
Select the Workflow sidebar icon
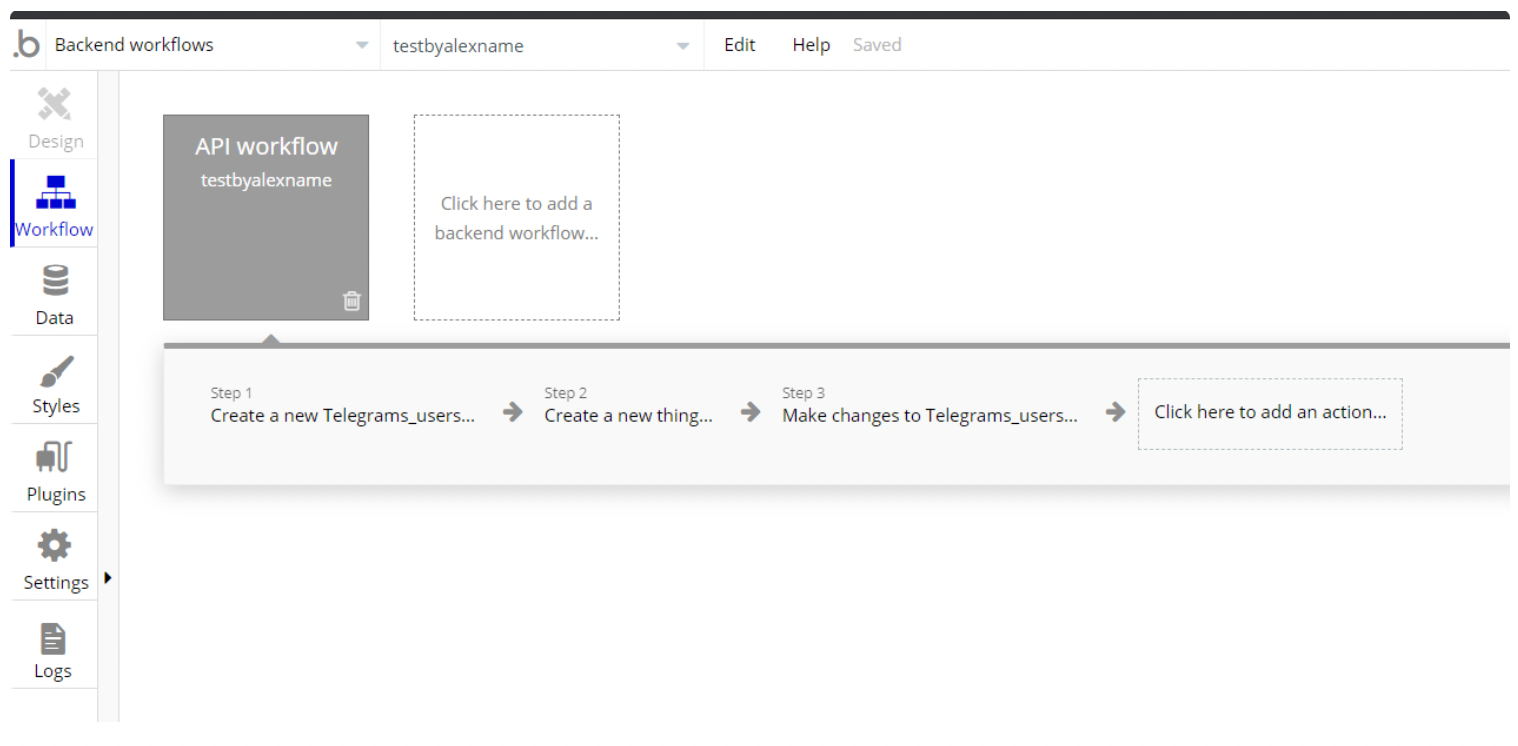55,192
